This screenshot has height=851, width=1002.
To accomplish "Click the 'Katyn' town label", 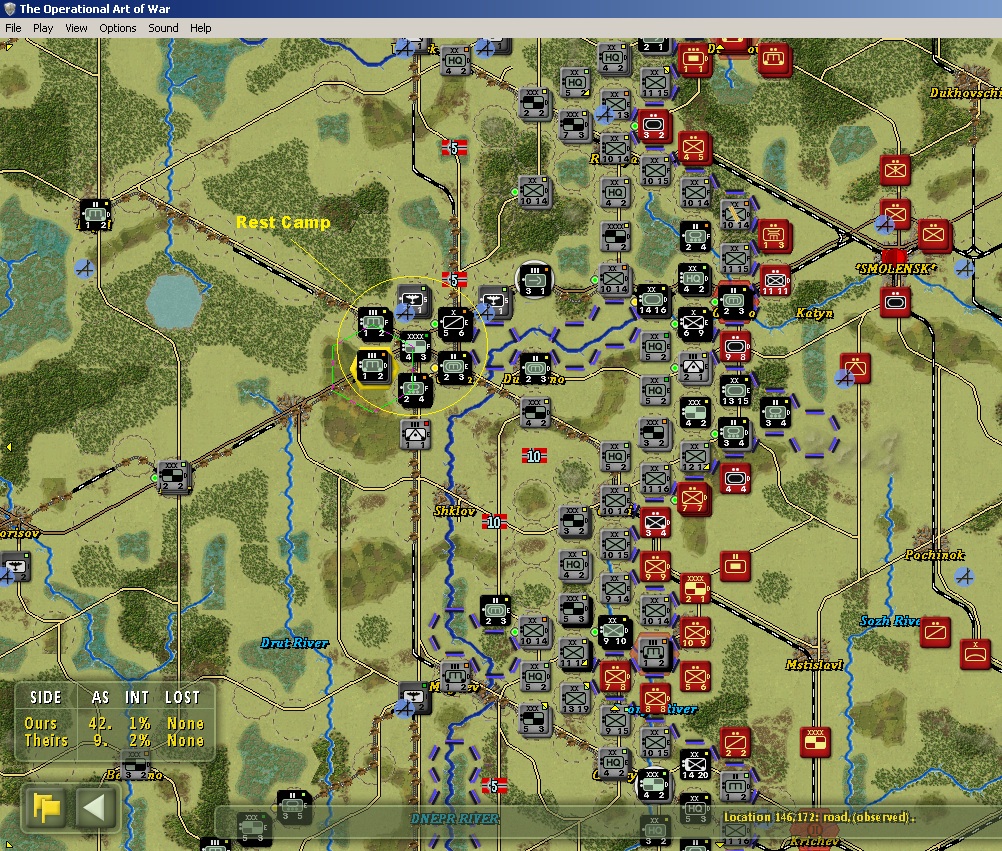I will pos(815,313).
